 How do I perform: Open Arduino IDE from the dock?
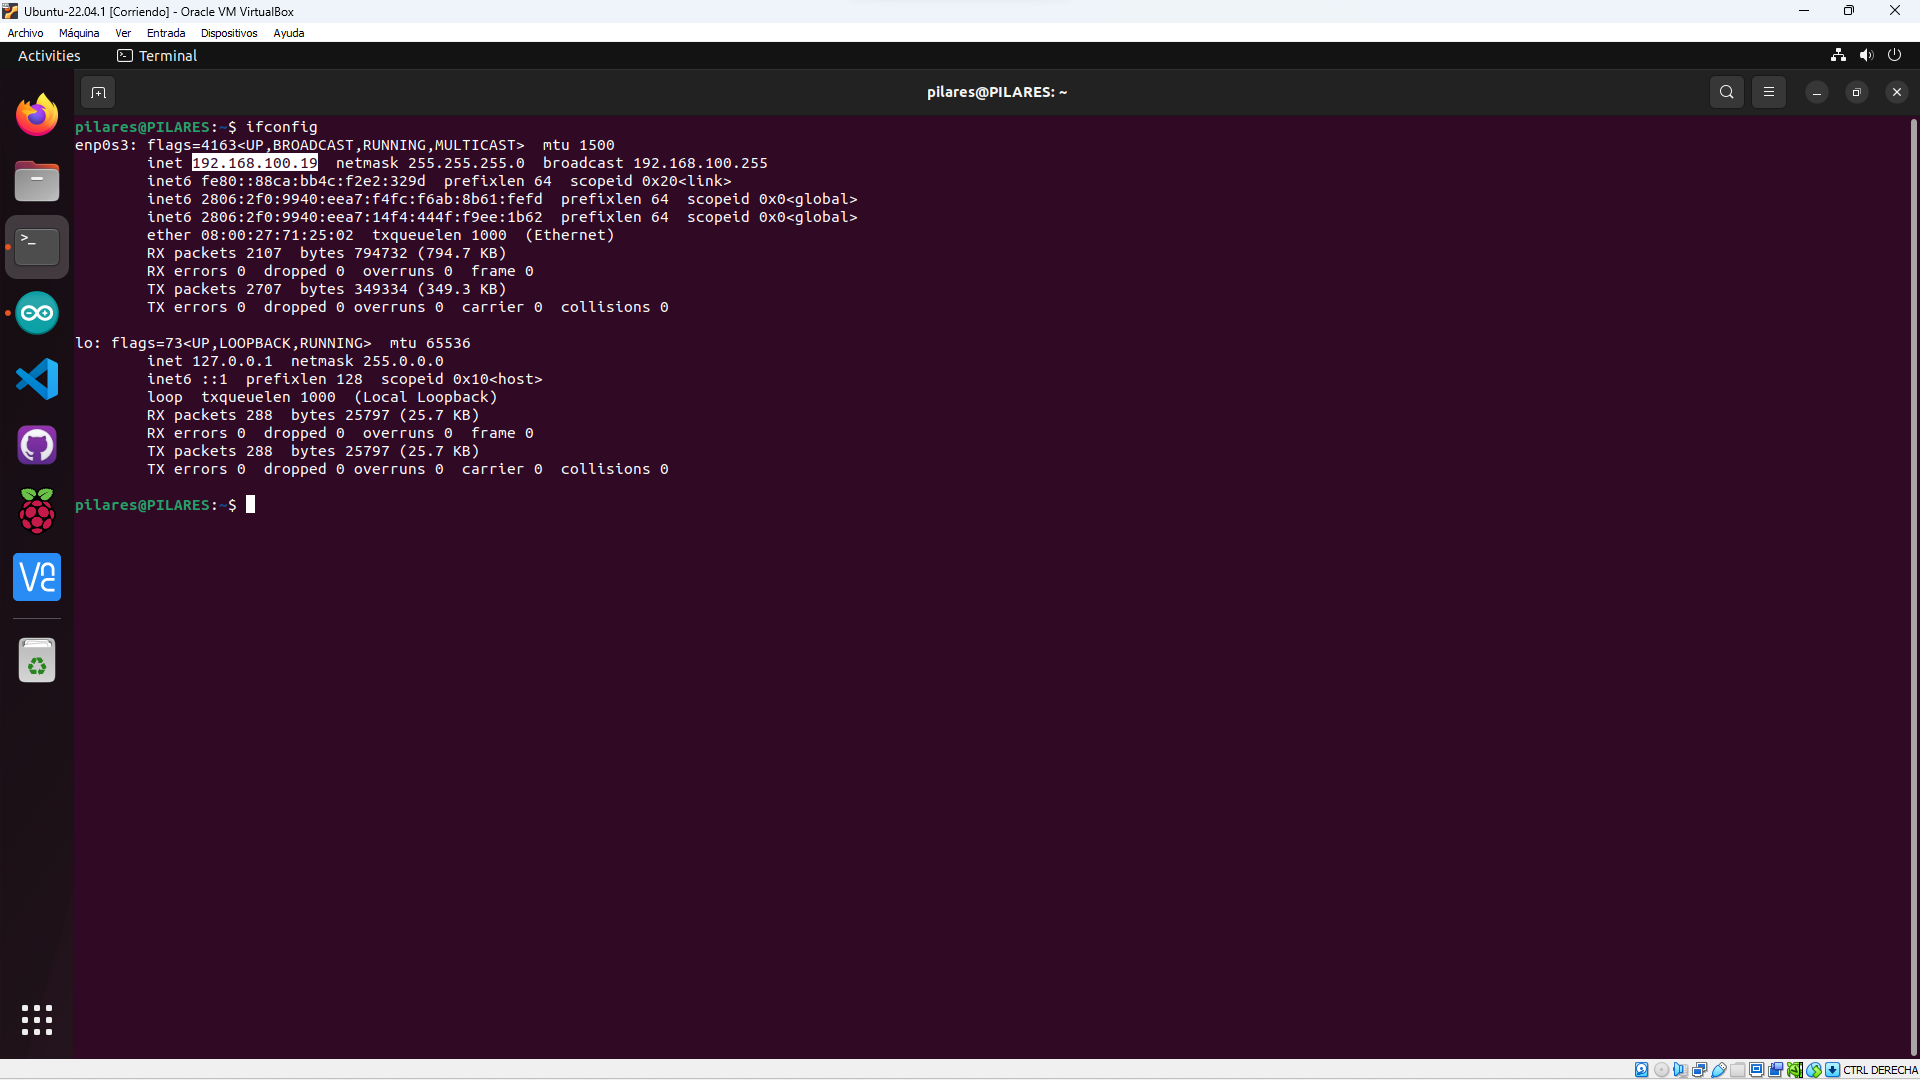37,313
